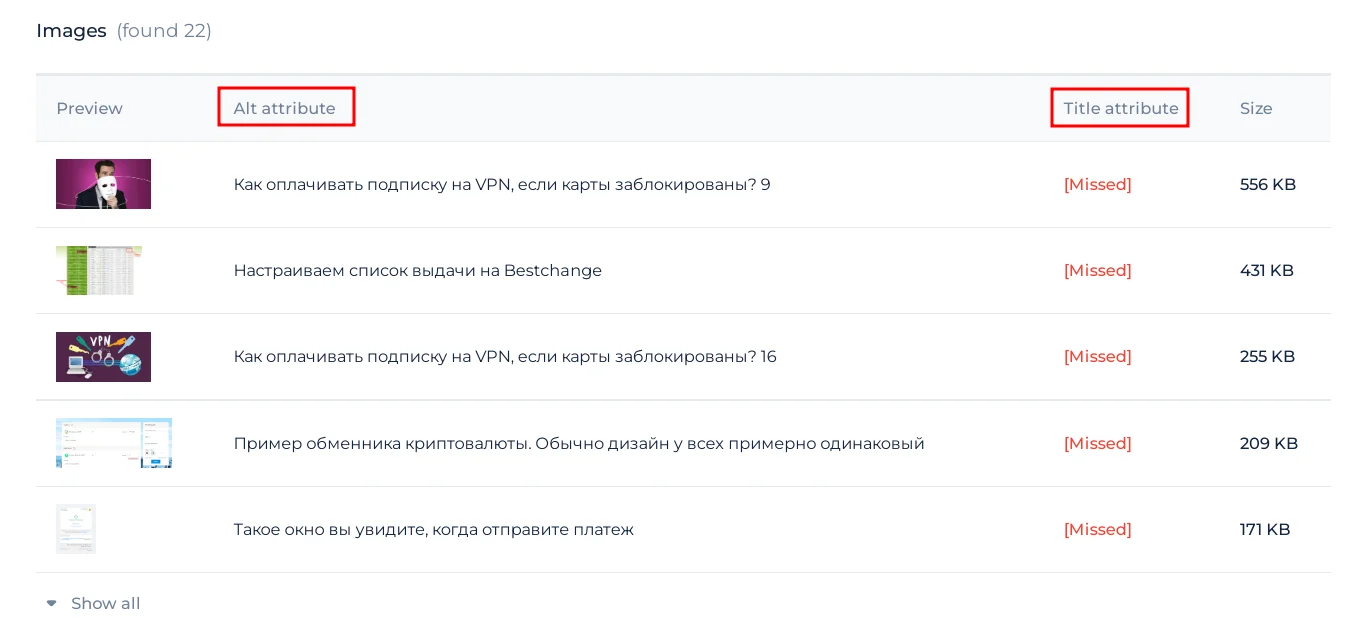1364x642 pixels.
Task: Click [Missed] label in the 556 KB row
Action: coord(1097,185)
